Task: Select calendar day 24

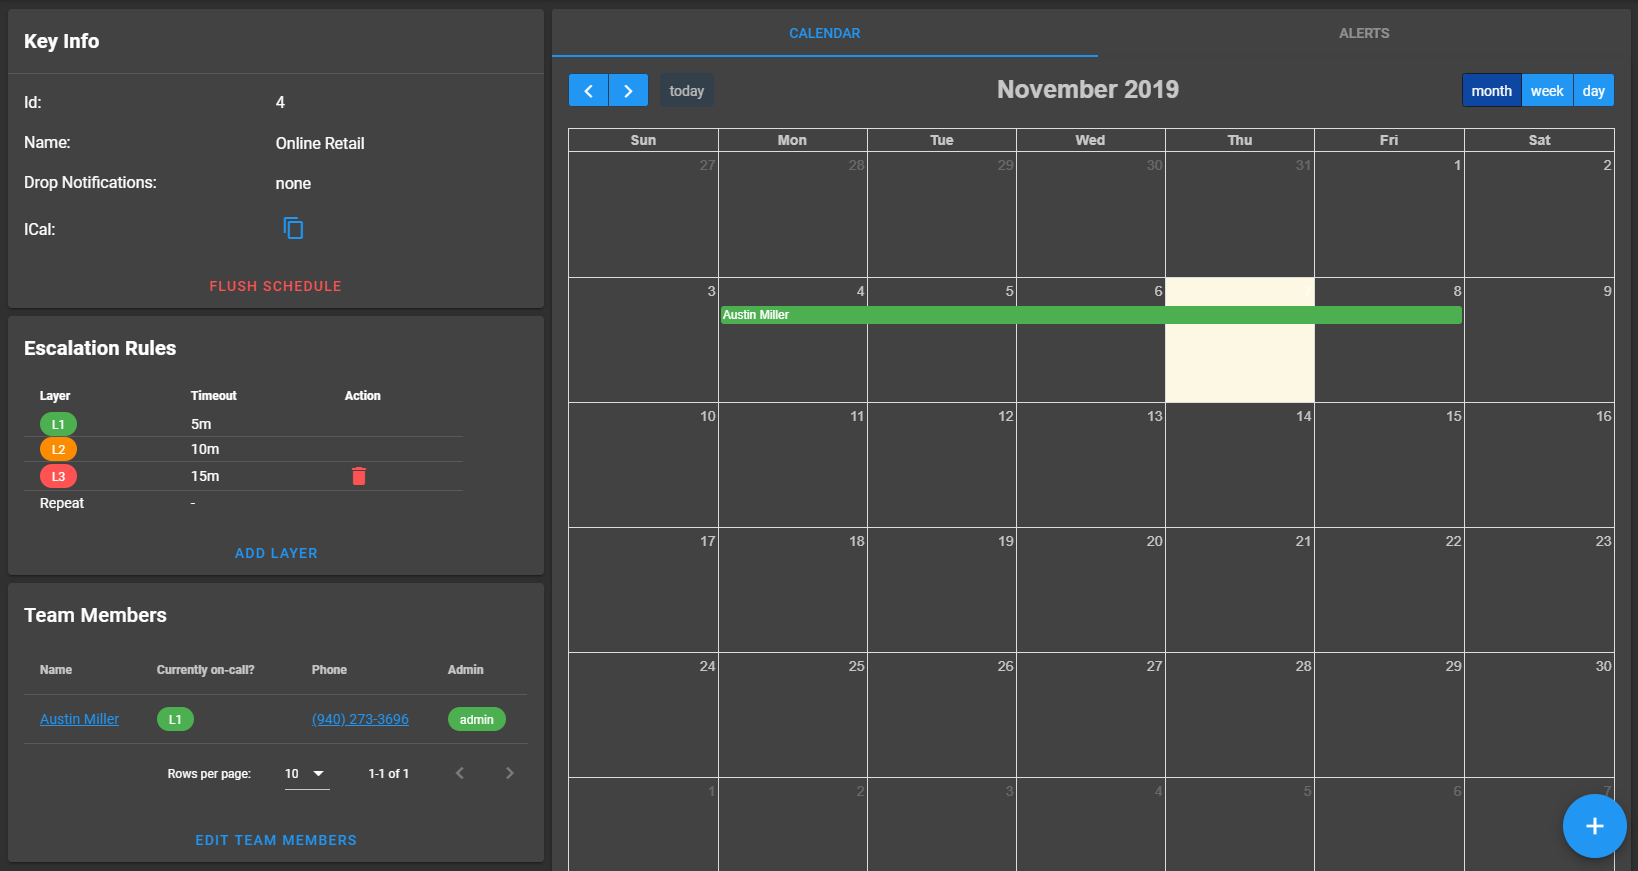Action: [x=643, y=715]
